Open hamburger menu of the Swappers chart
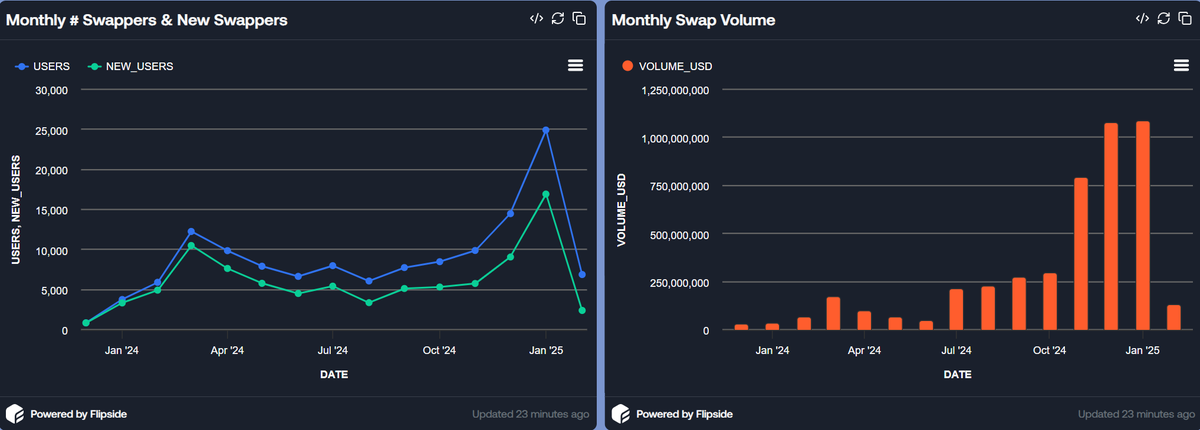The width and height of the screenshot is (1200, 430). [x=575, y=65]
